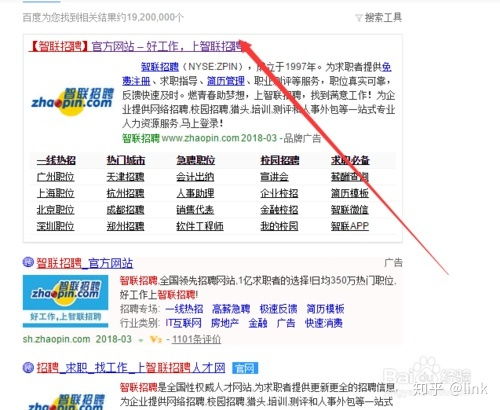Image resolution: width=500 pixels, height=410 pixels.
Task: Open 校园招聘 column header link
Action: (x=280, y=160)
